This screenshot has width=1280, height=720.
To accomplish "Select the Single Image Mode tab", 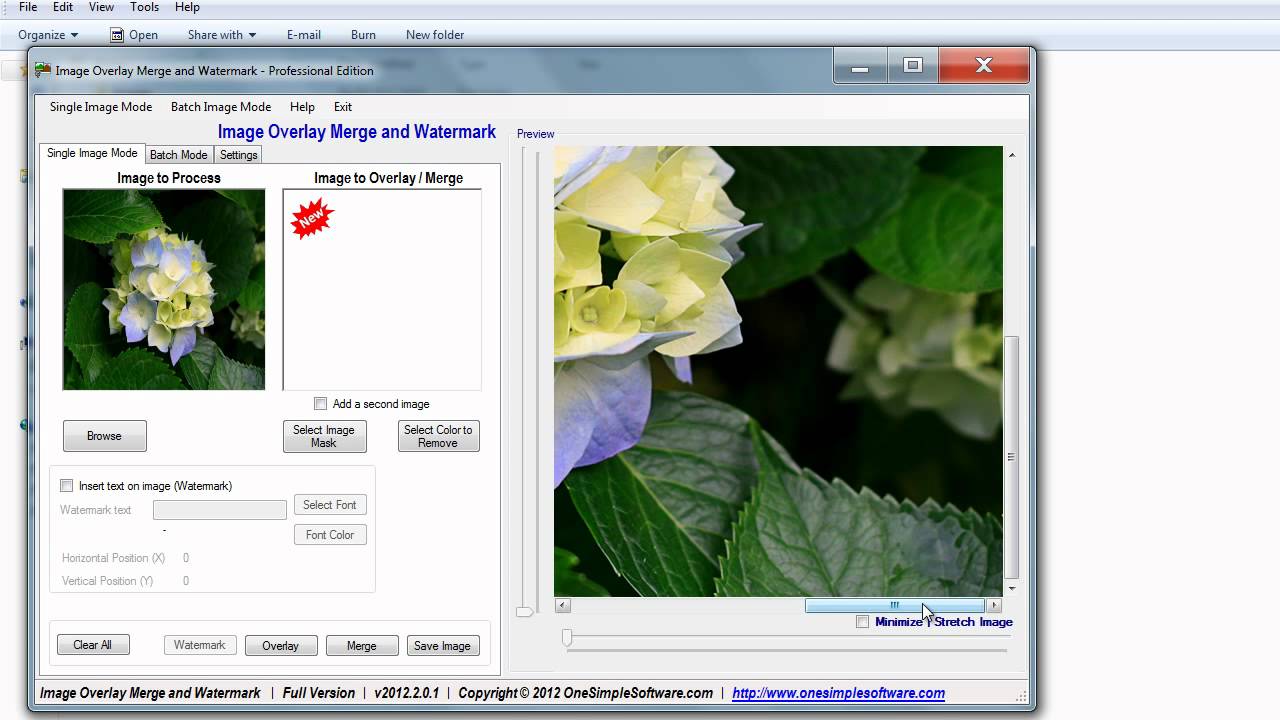I will coord(92,153).
